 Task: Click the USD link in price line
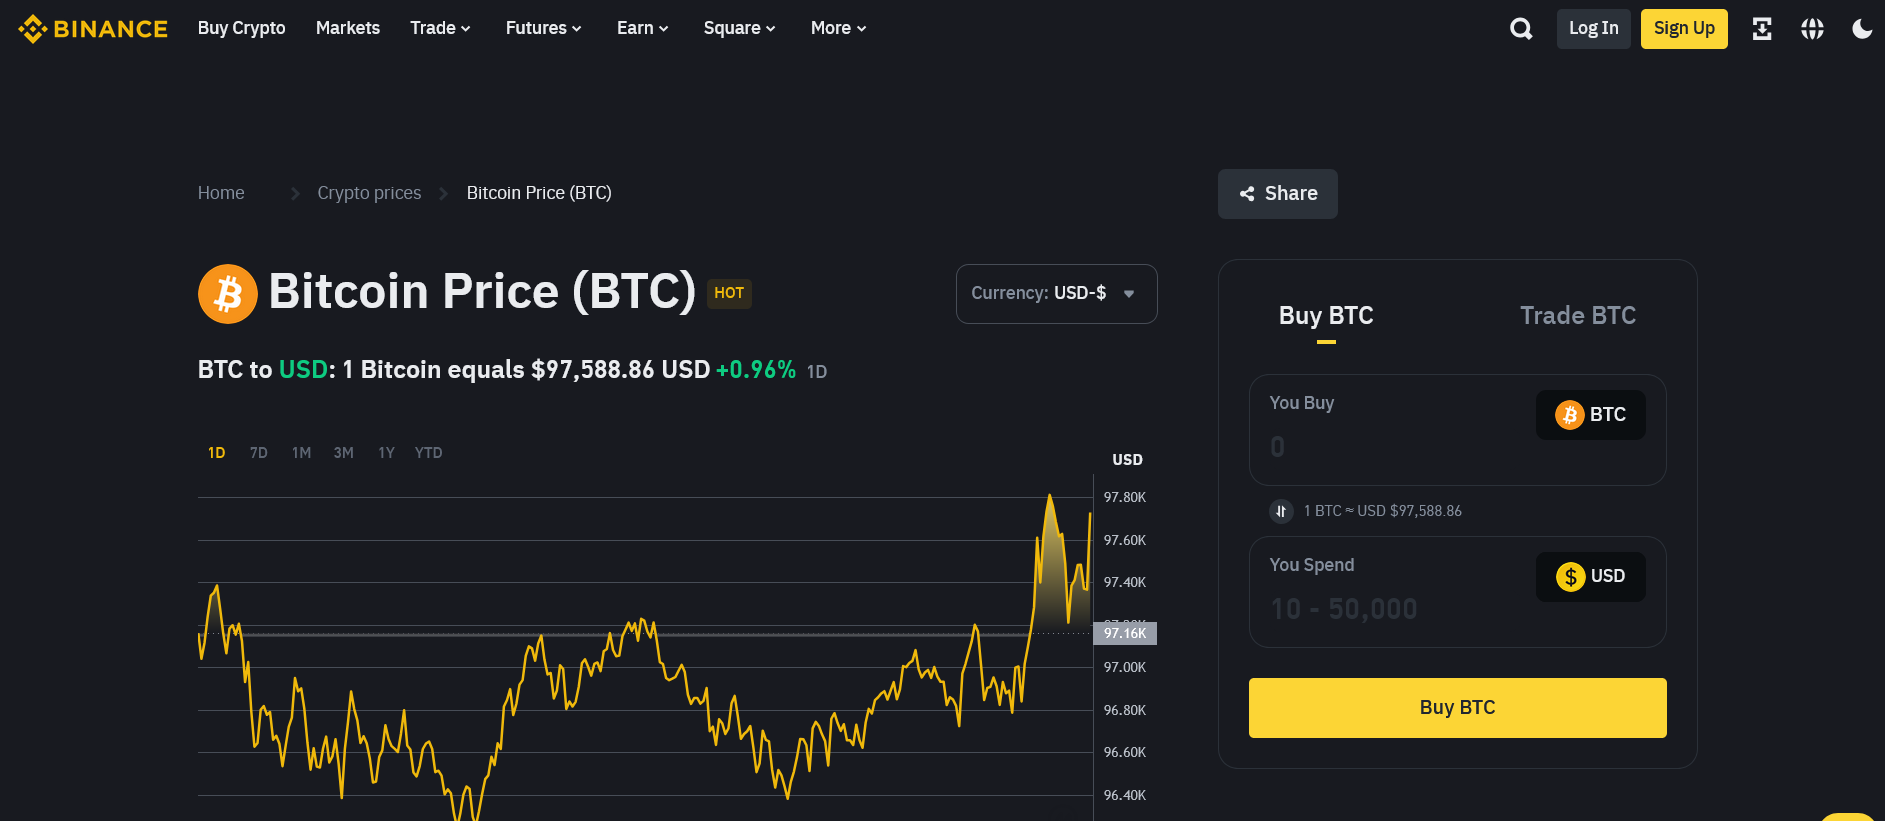[x=303, y=370]
